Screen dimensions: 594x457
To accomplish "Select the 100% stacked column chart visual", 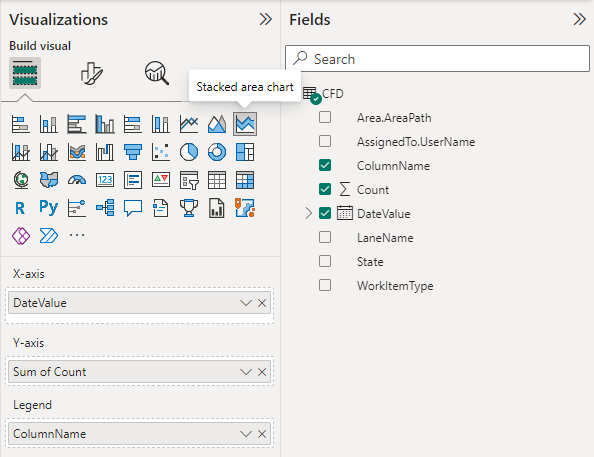I will point(161,124).
